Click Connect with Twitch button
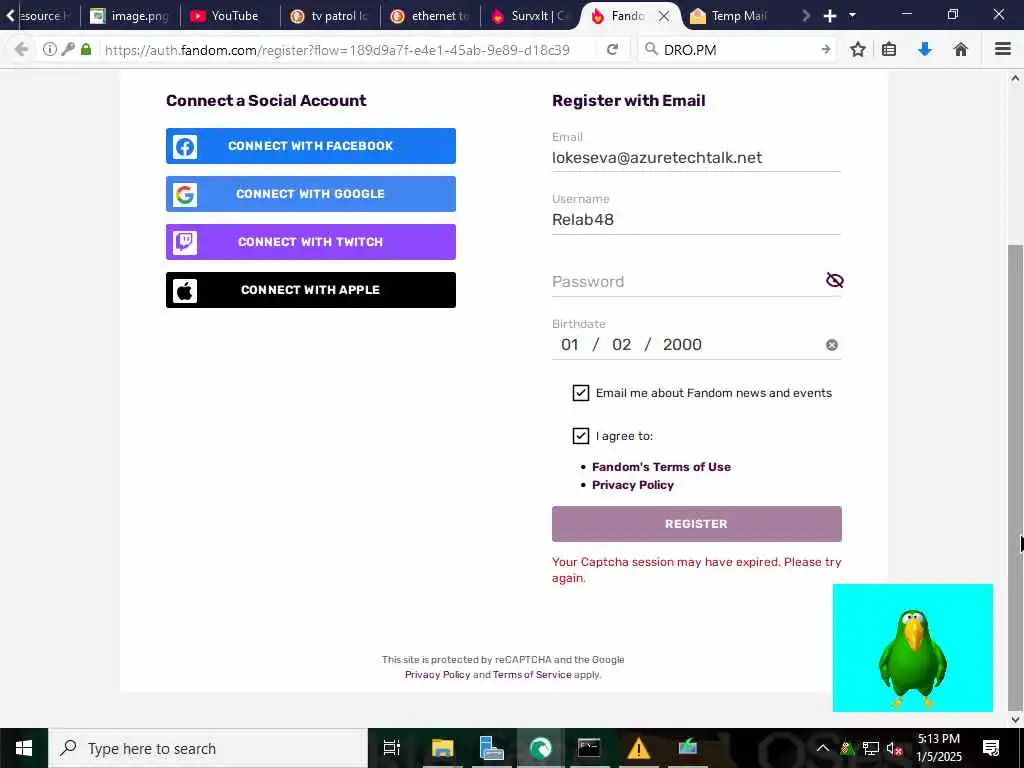Screen dimensions: 1024x768 pyautogui.click(x=311, y=242)
